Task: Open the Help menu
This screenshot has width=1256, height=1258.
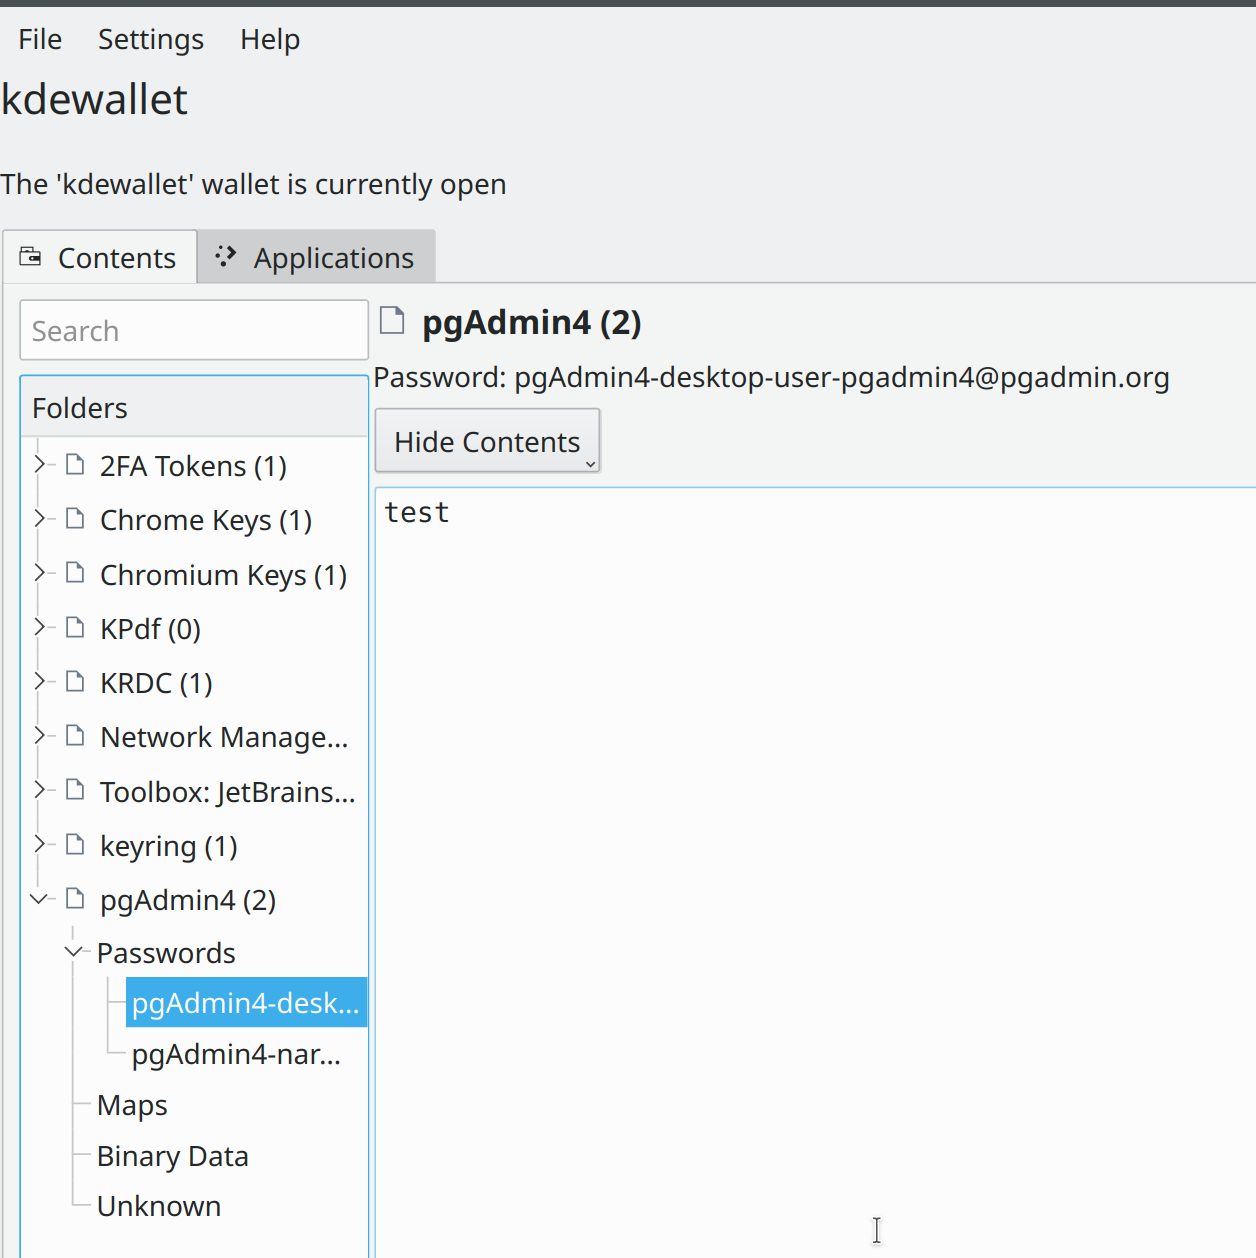Action: pos(270,39)
